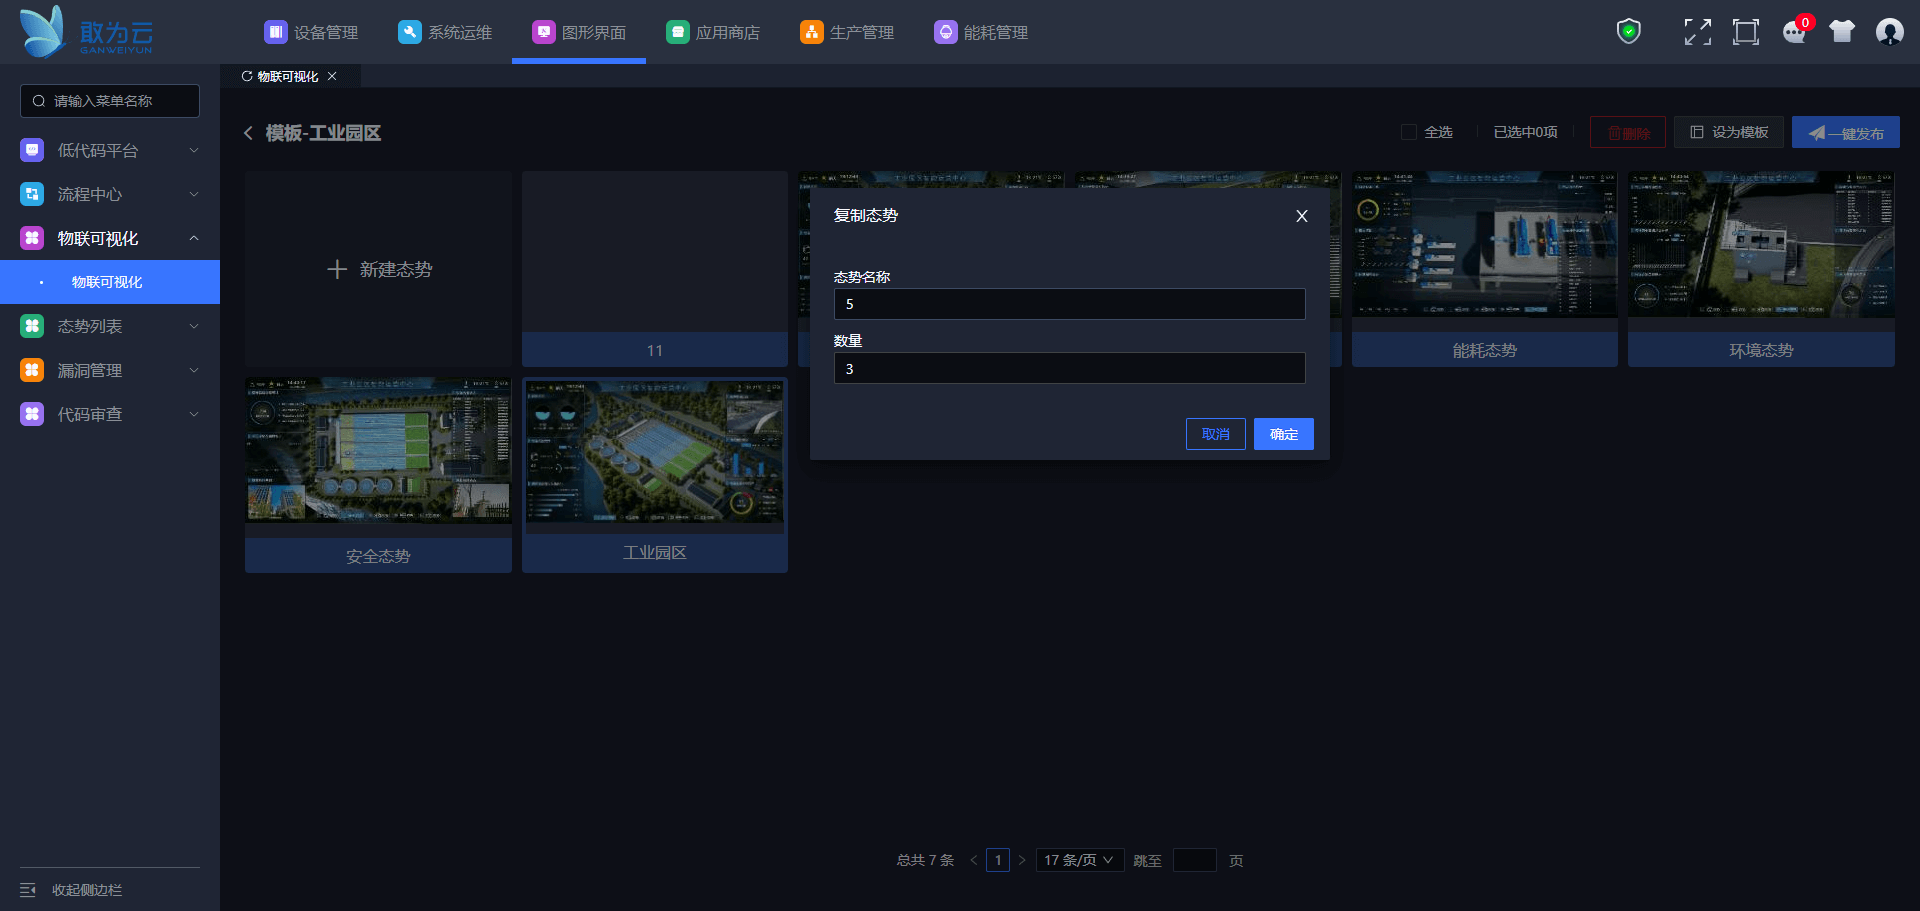Expand the 流程中心 menu
1920x911 pixels.
point(194,194)
